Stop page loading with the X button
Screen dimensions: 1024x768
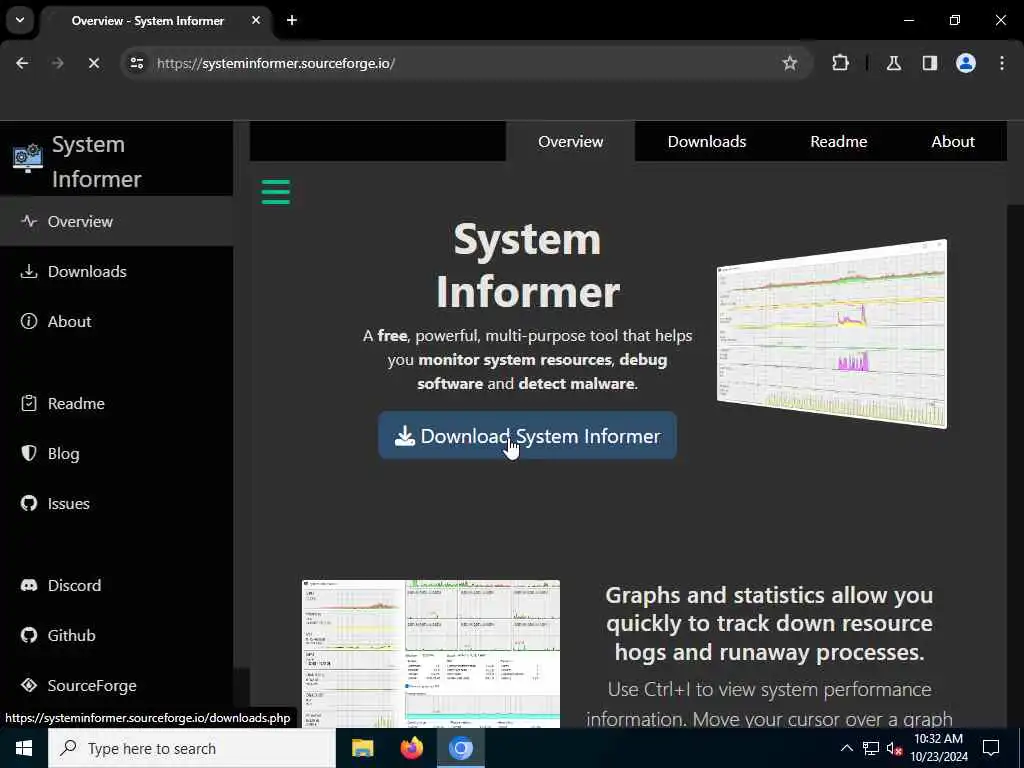[94, 63]
